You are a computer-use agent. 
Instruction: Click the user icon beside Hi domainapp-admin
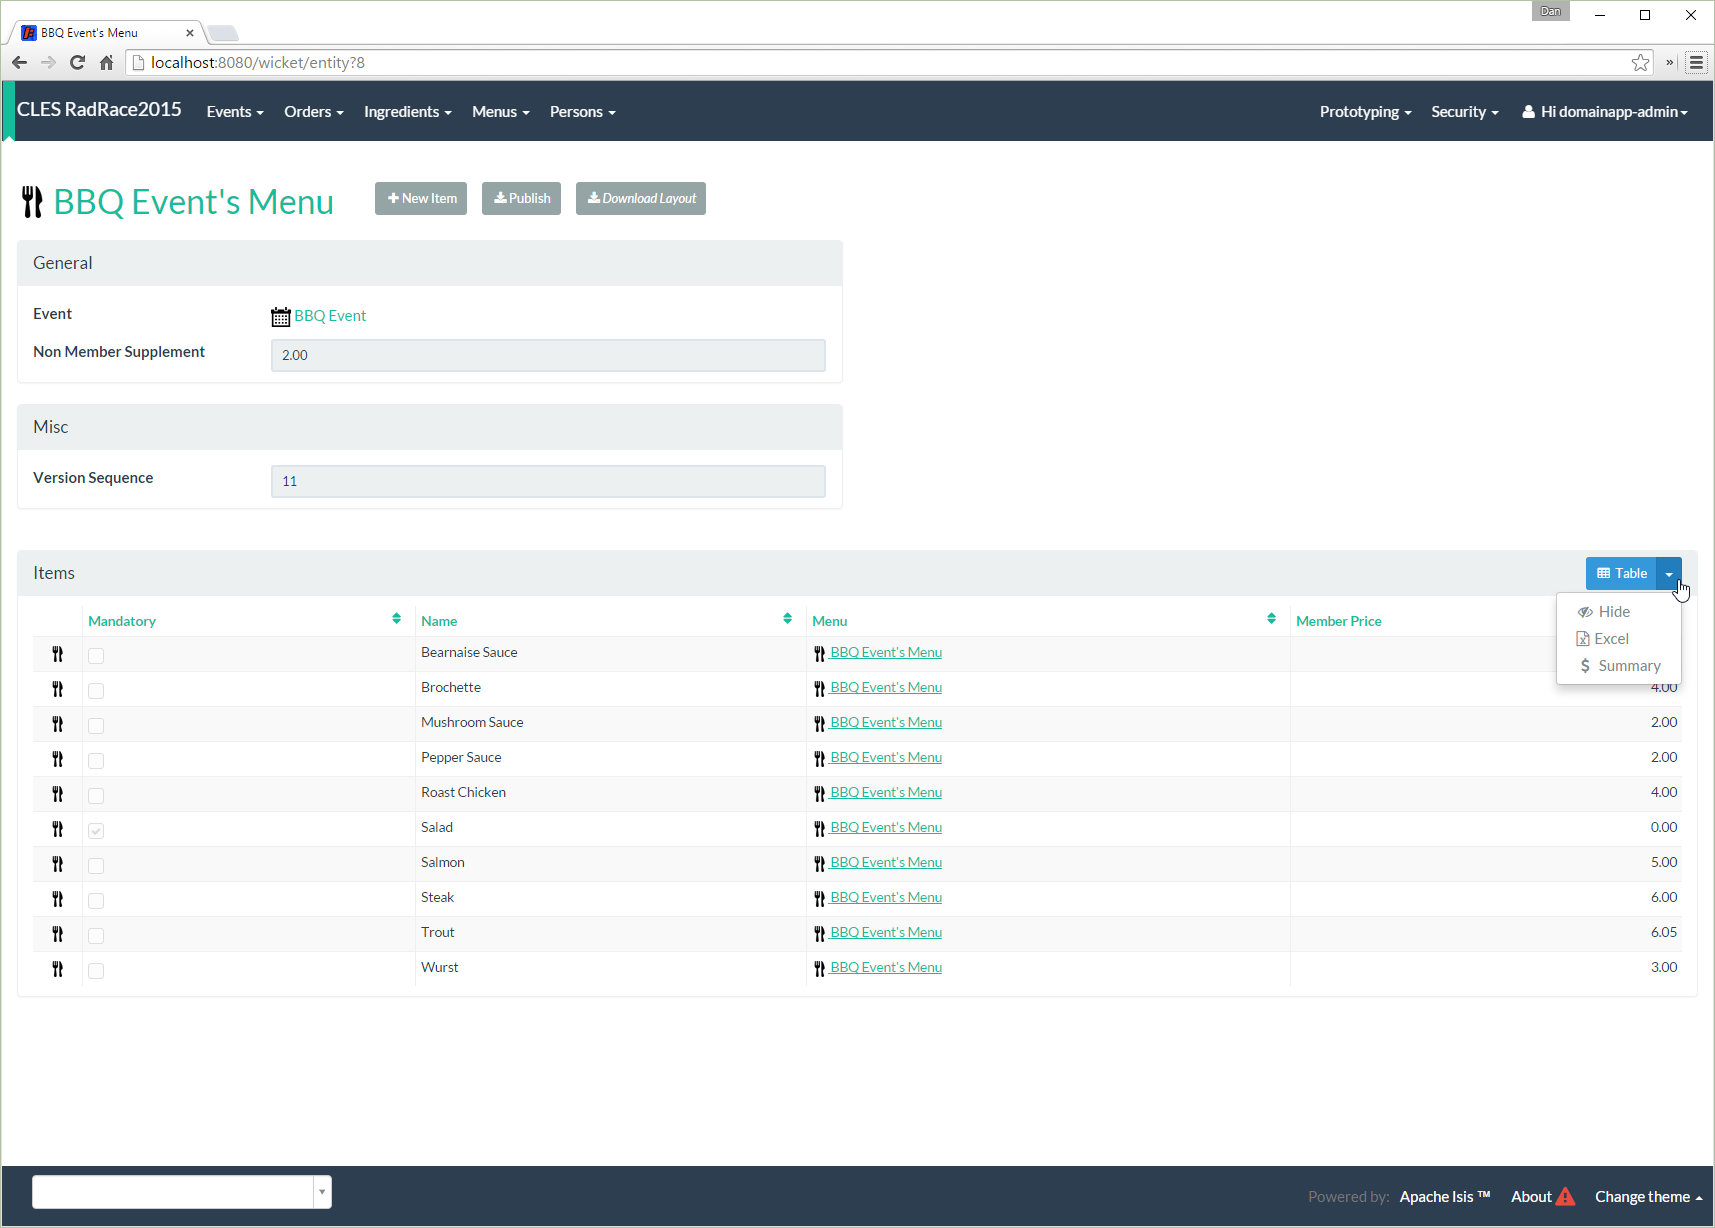1528,112
